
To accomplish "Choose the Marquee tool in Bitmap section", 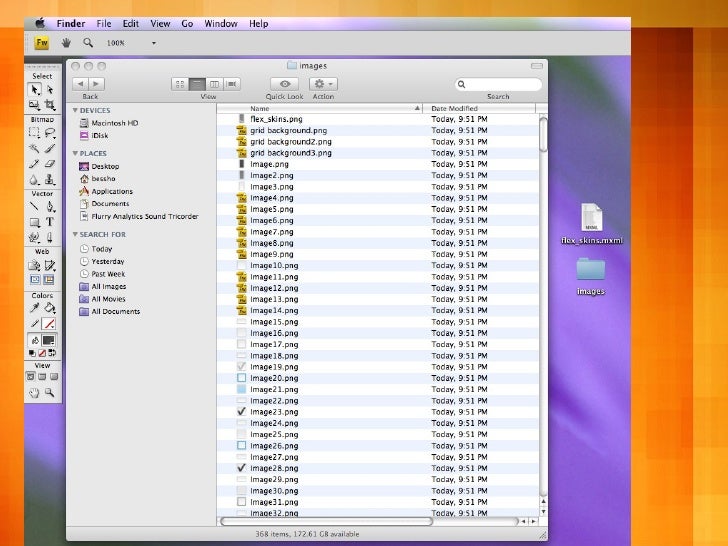I will click(x=35, y=132).
